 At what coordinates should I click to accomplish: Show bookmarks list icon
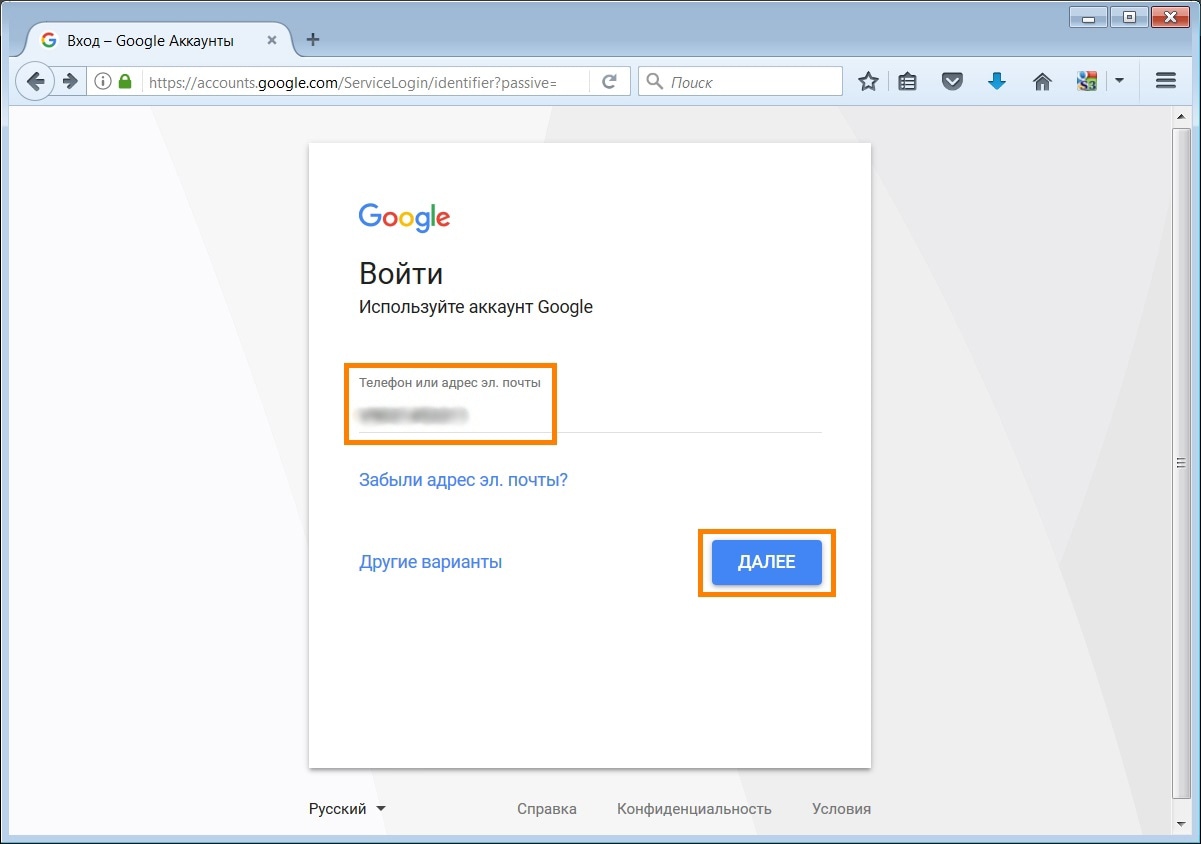click(x=907, y=82)
